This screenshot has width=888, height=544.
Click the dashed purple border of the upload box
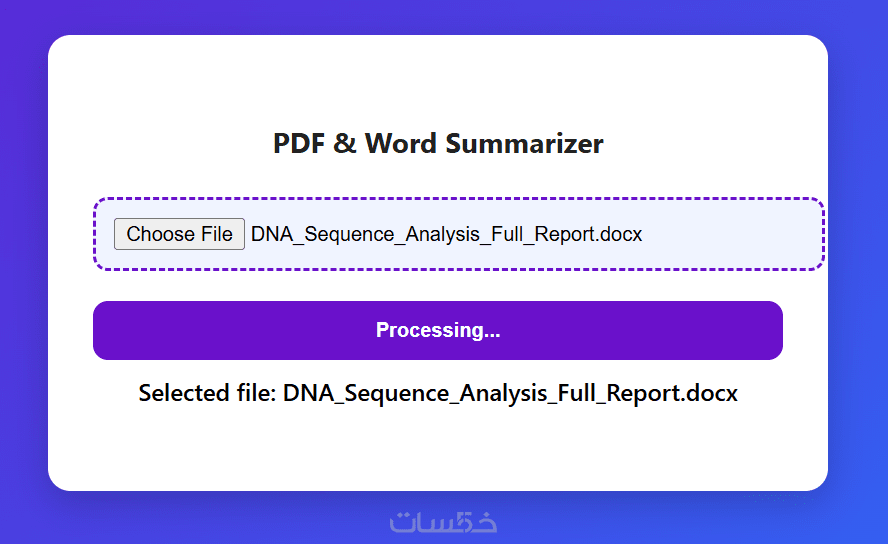459,199
